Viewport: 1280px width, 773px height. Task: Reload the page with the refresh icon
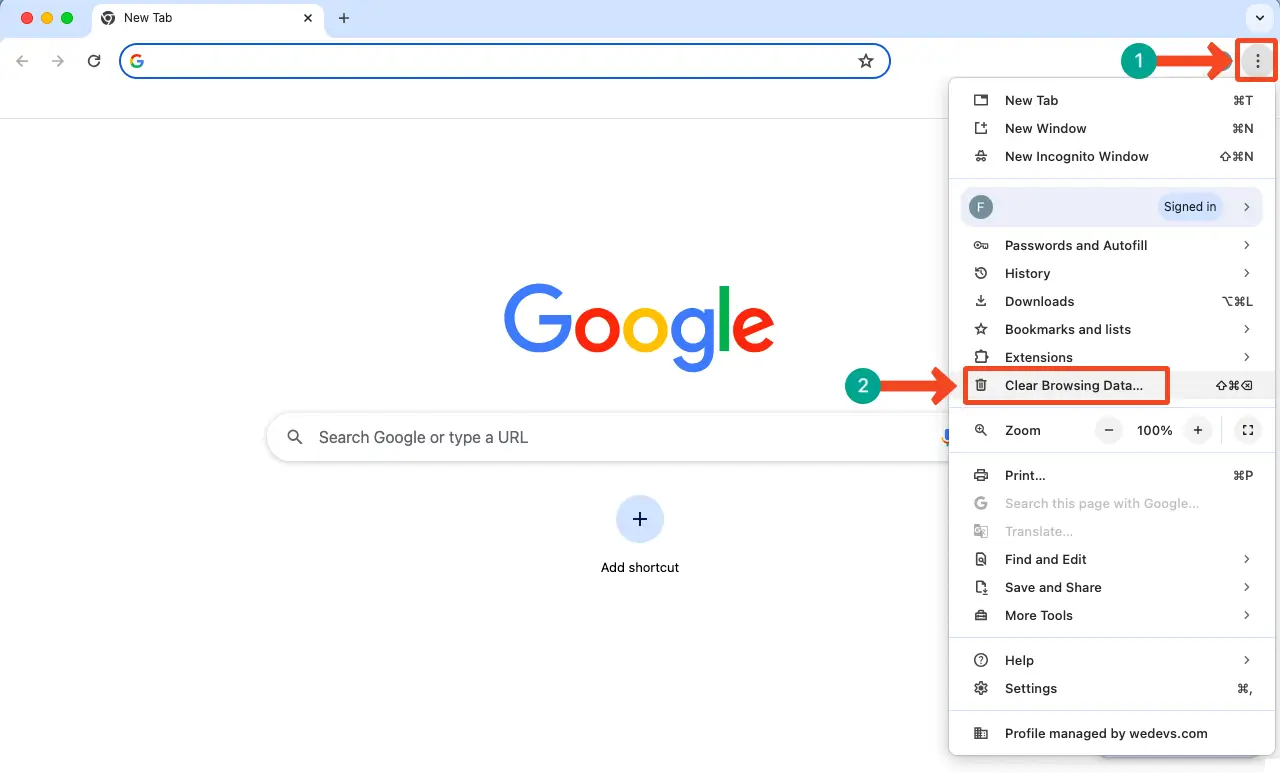(94, 61)
